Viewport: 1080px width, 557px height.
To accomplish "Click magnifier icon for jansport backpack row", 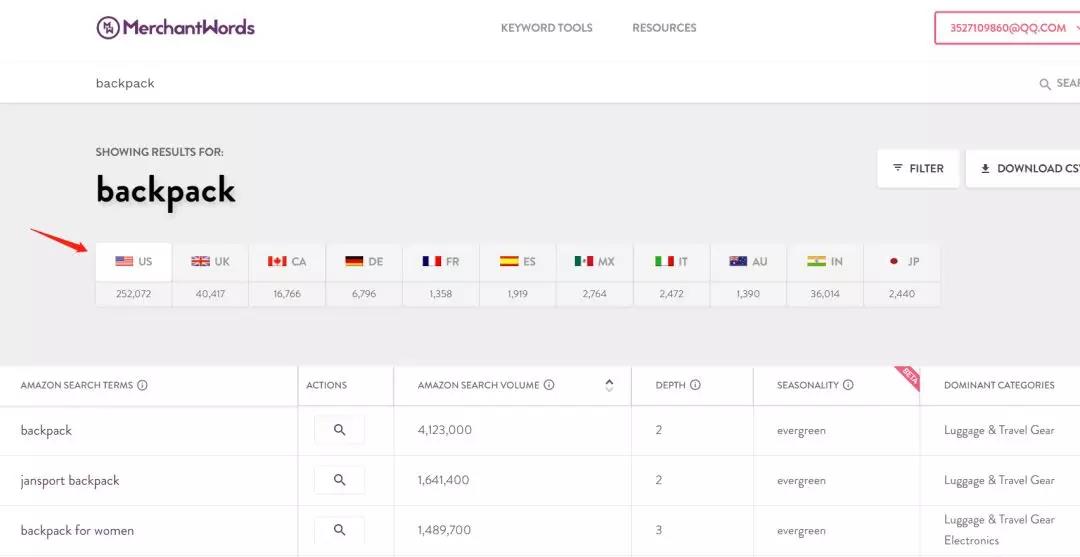I will point(339,480).
